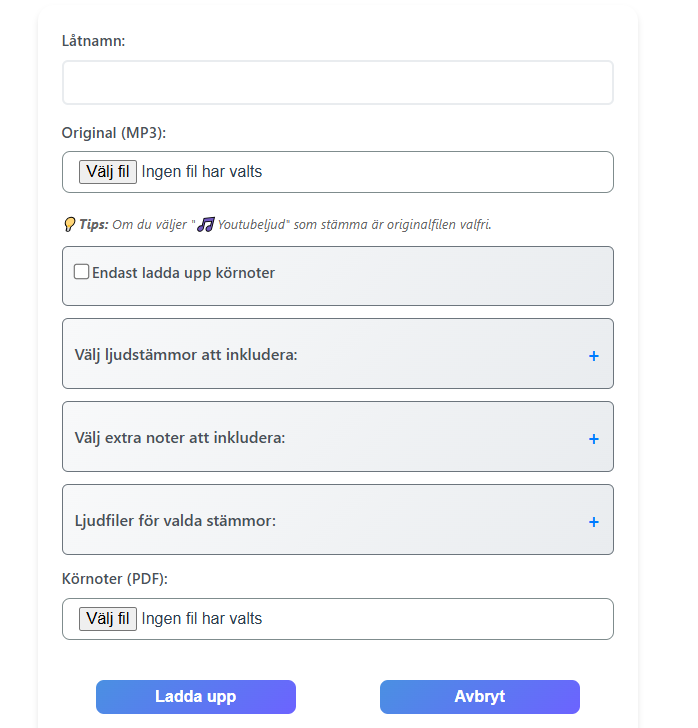This screenshot has width=698, height=728.
Task: Click plus icon for Ljudfiler section
Action: click(x=593, y=521)
